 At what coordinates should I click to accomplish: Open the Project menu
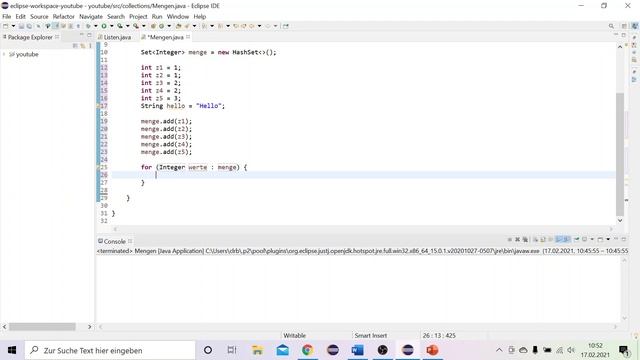[x=138, y=17]
